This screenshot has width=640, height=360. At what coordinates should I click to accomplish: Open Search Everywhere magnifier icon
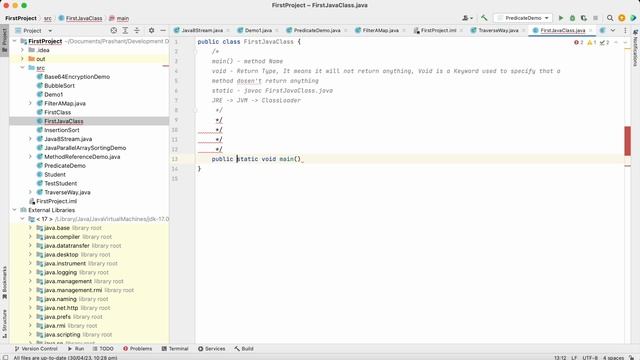point(610,18)
